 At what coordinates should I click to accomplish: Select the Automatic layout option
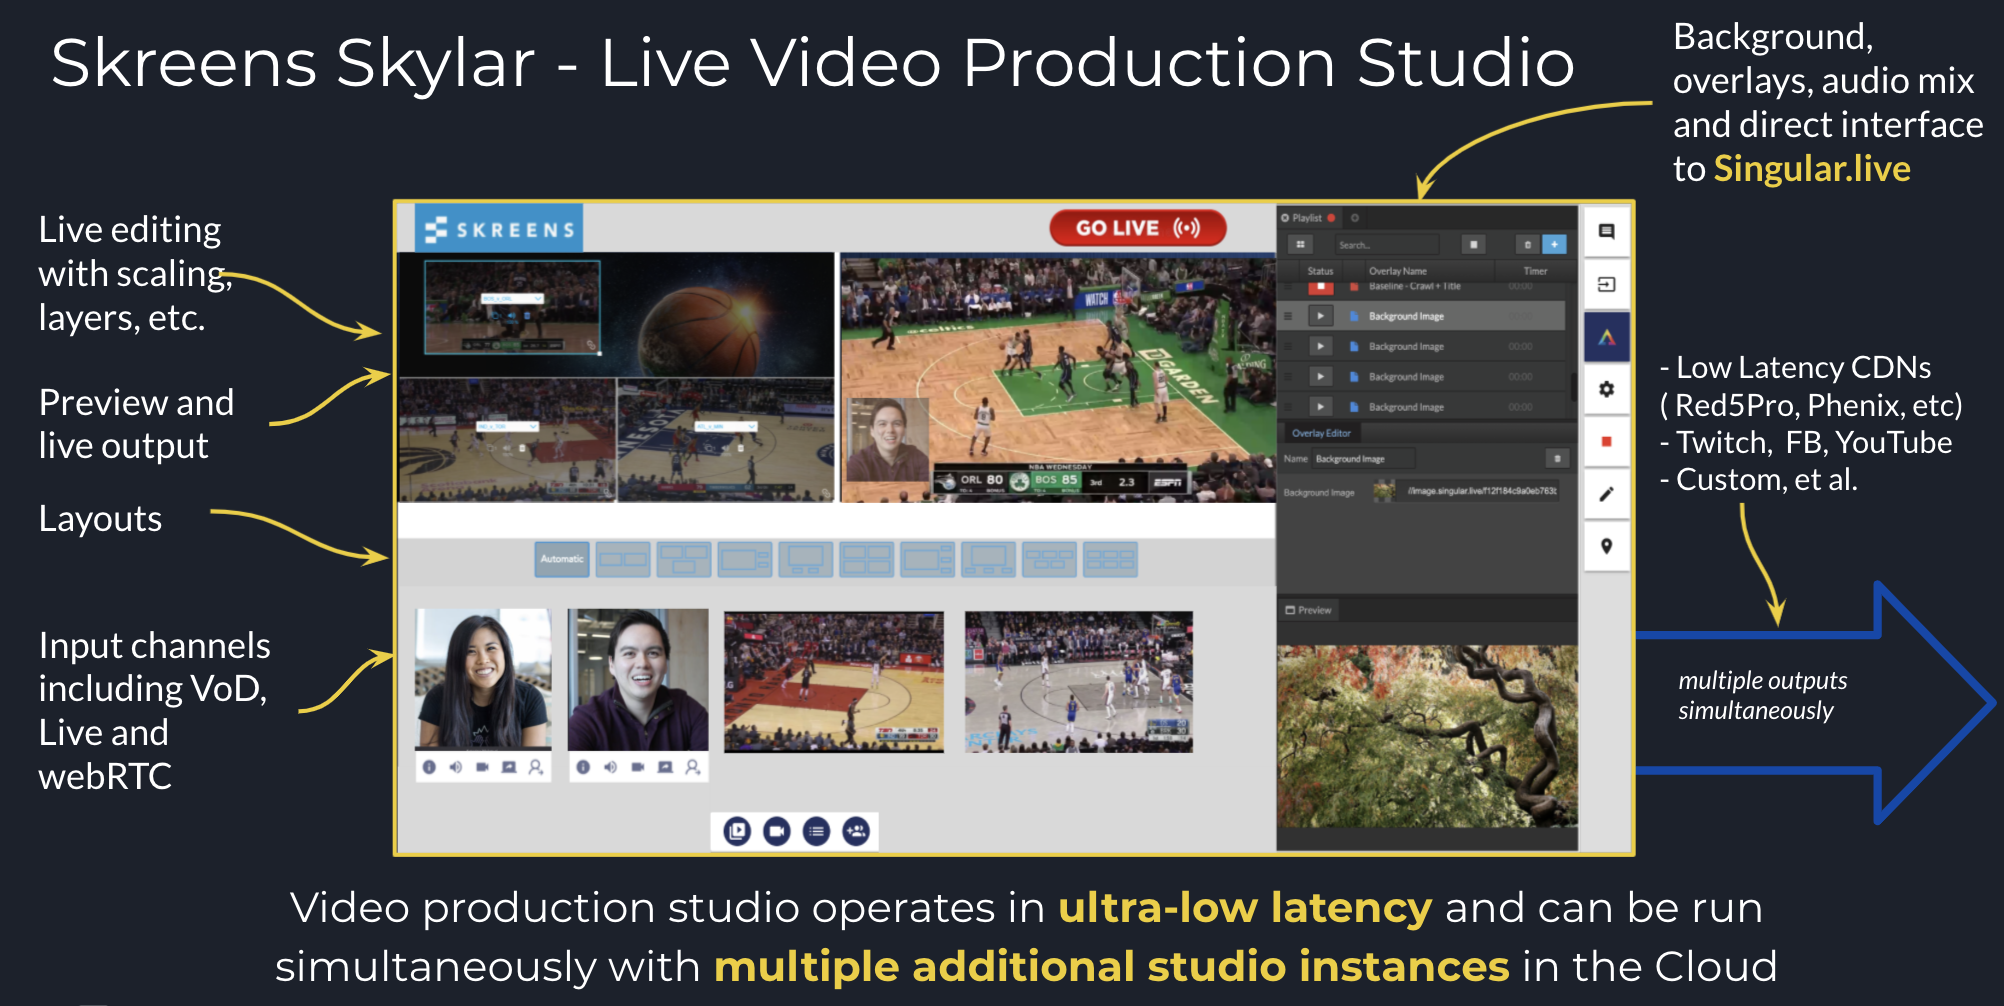[x=561, y=559]
